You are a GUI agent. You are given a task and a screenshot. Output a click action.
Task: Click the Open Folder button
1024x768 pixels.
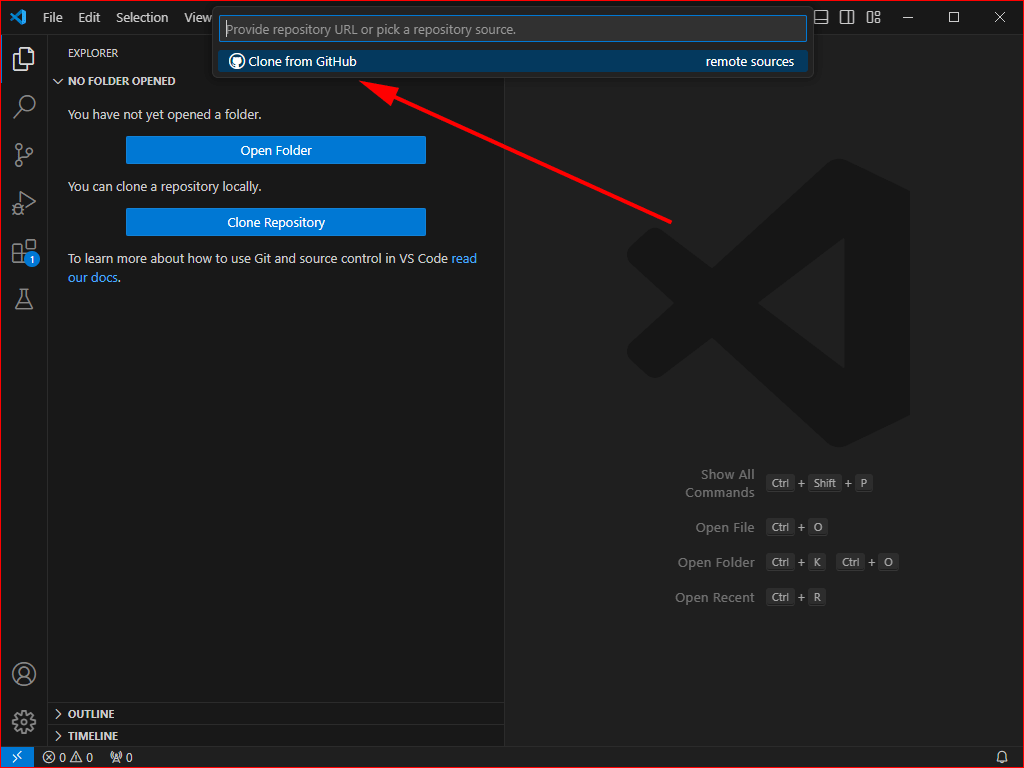(276, 150)
